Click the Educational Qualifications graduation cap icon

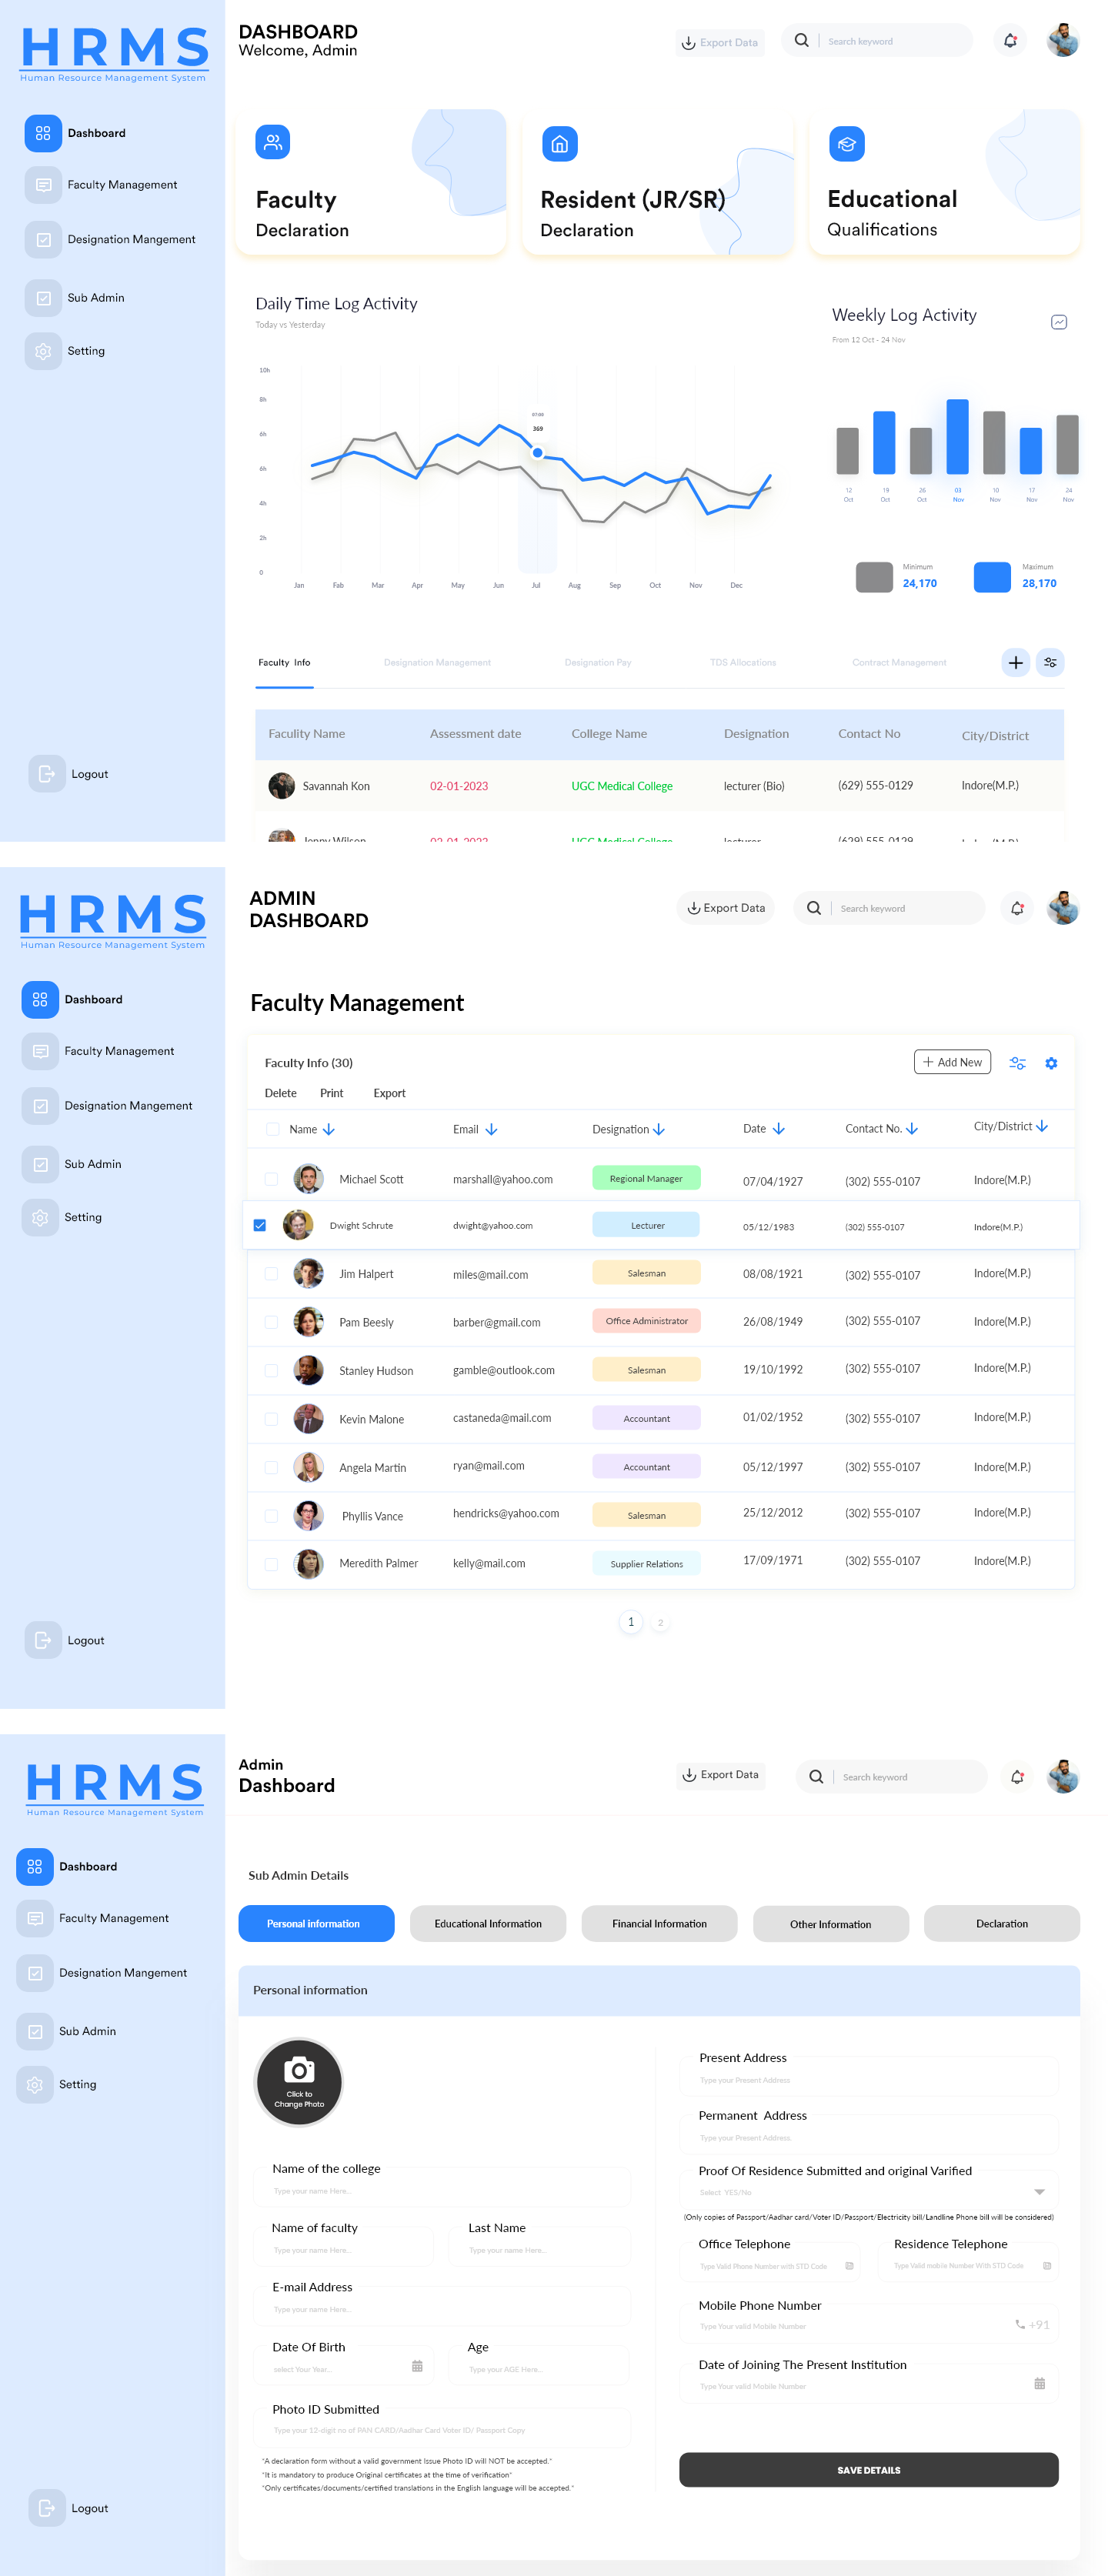coord(846,144)
